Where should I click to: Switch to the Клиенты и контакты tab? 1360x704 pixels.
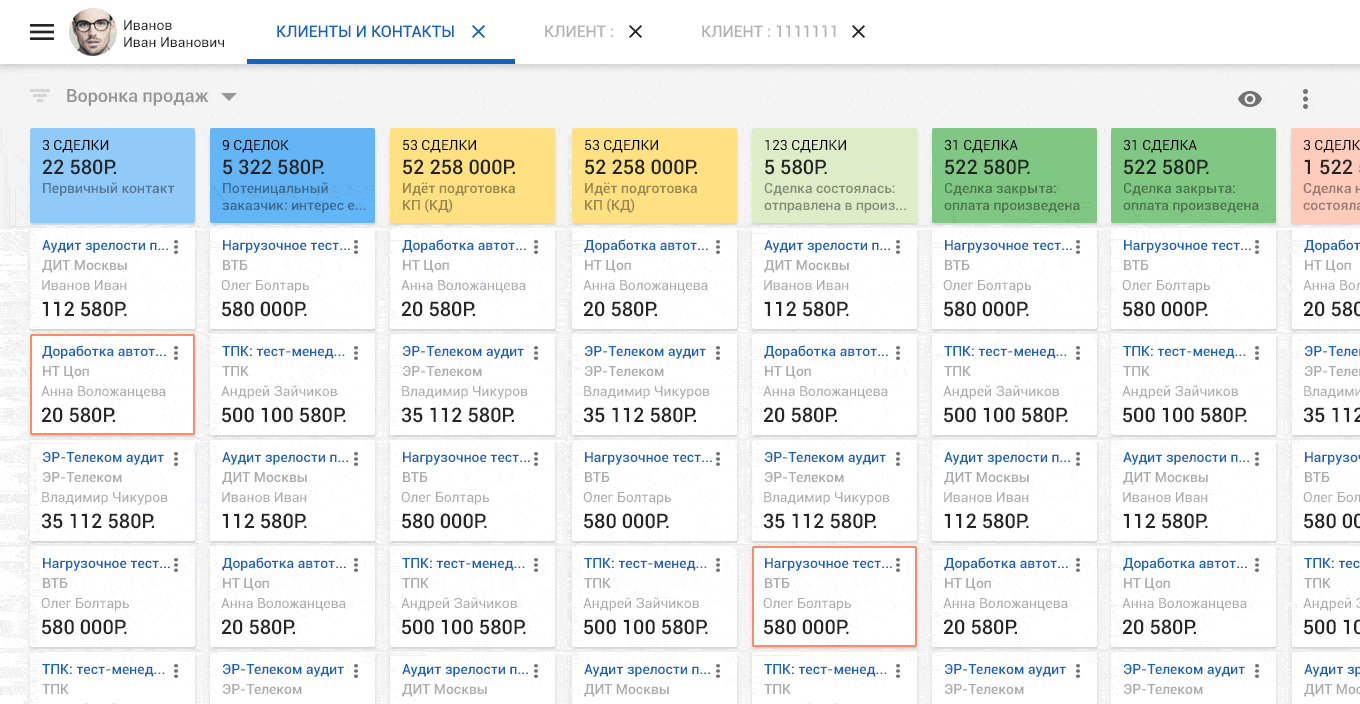[x=365, y=32]
